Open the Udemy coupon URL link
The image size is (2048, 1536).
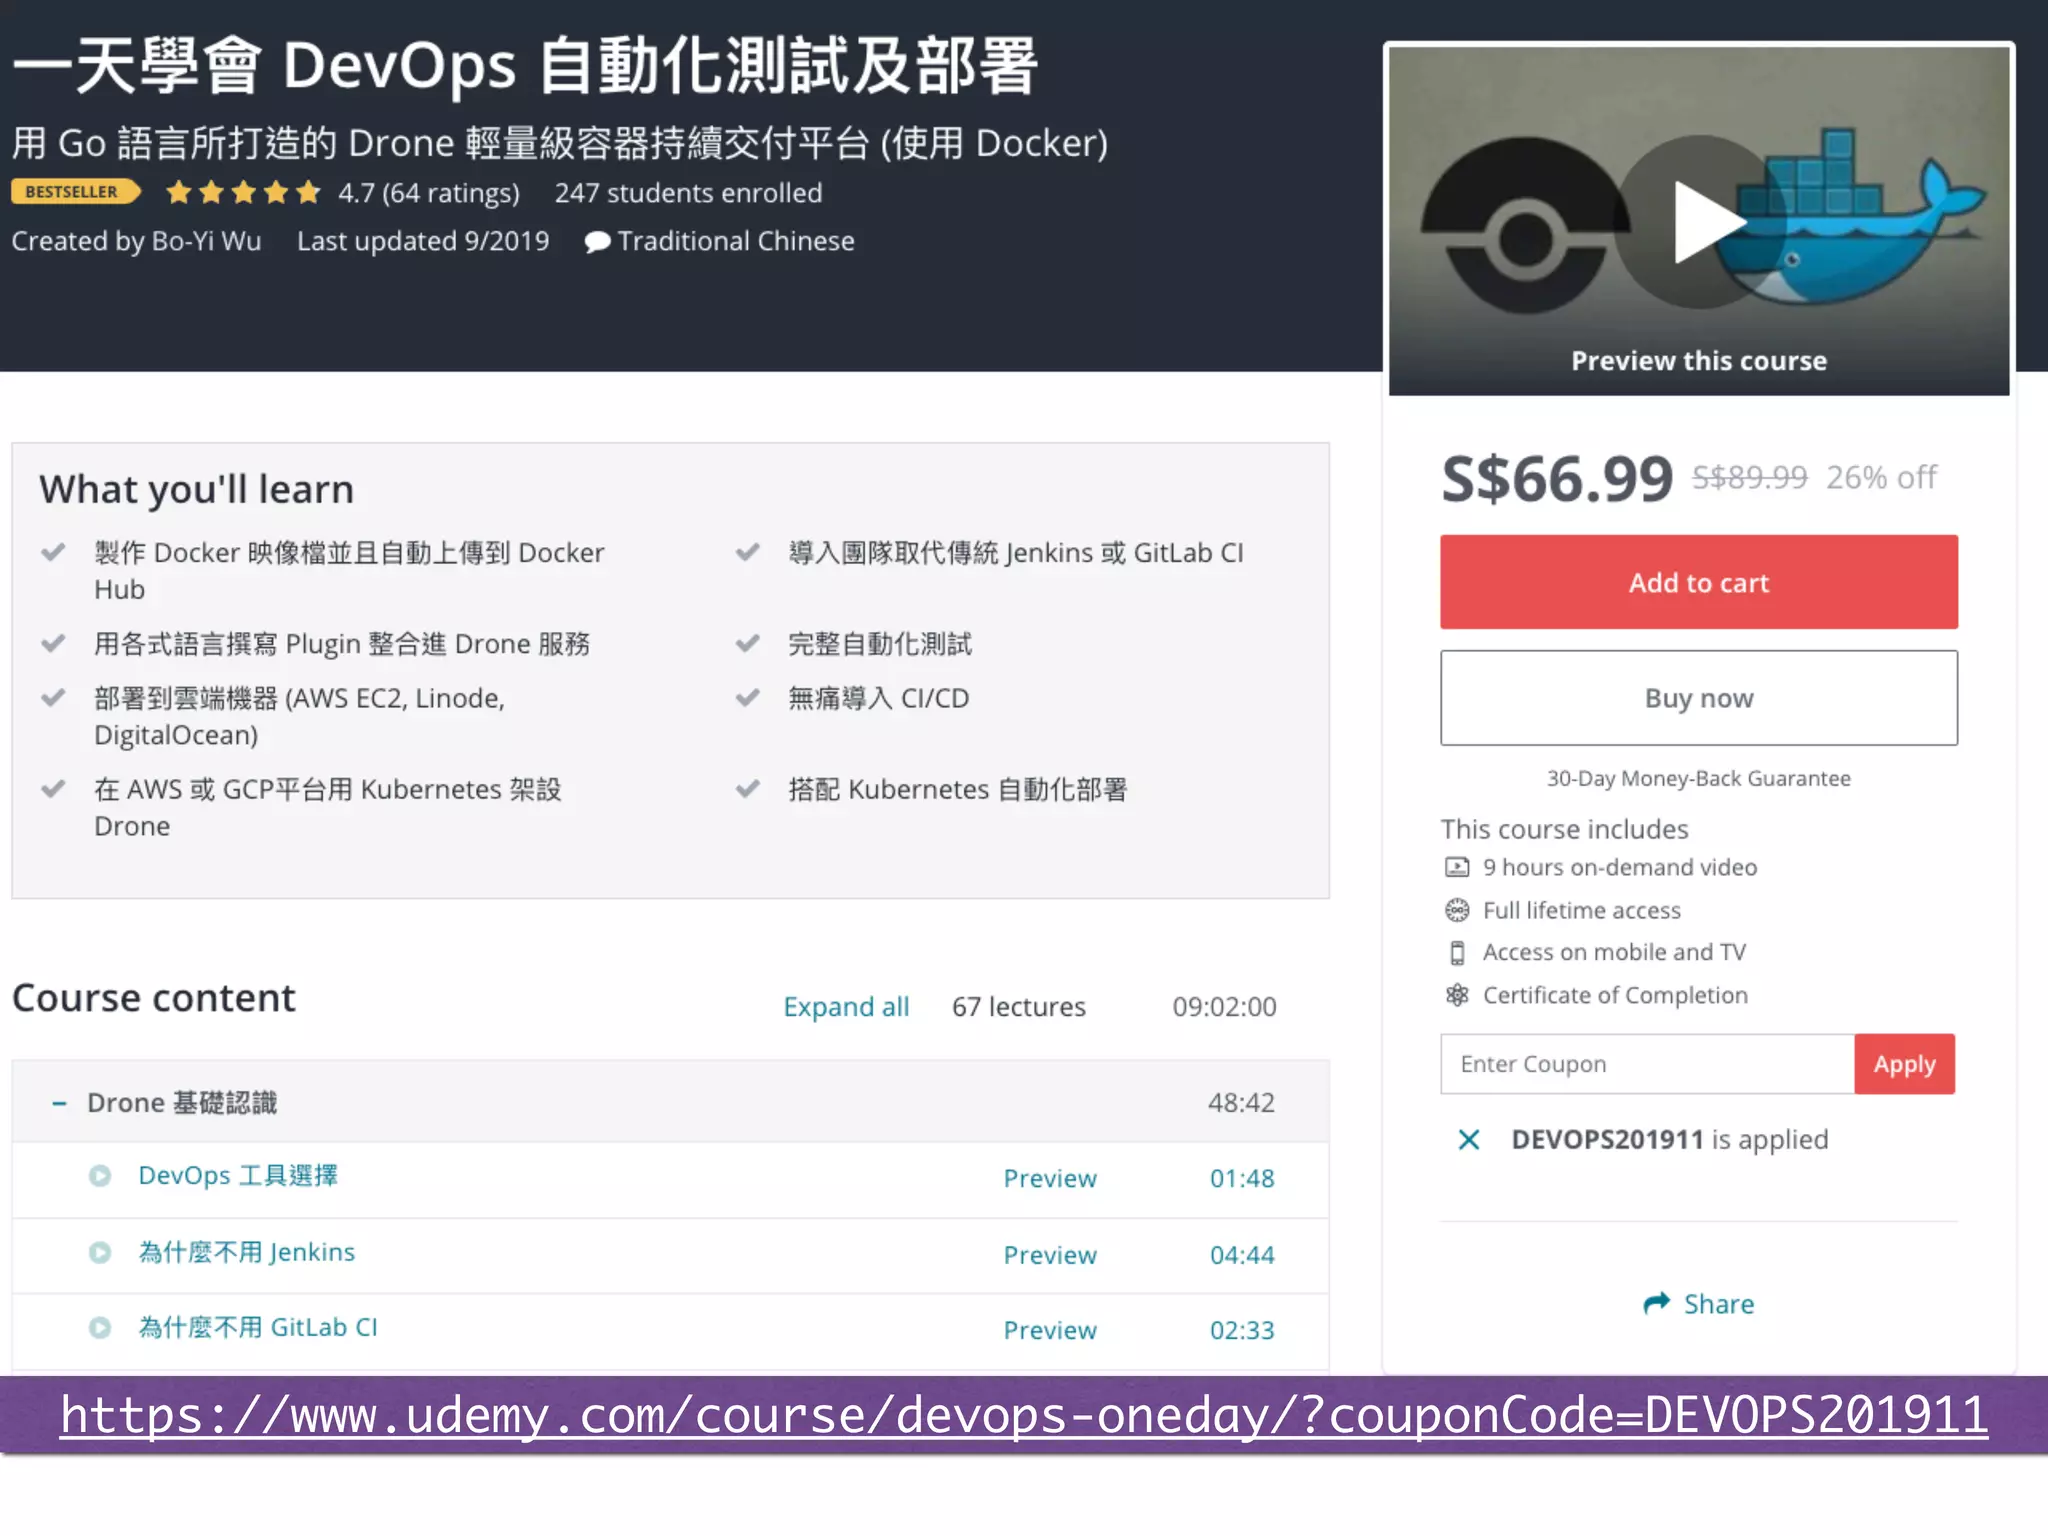(1023, 1415)
